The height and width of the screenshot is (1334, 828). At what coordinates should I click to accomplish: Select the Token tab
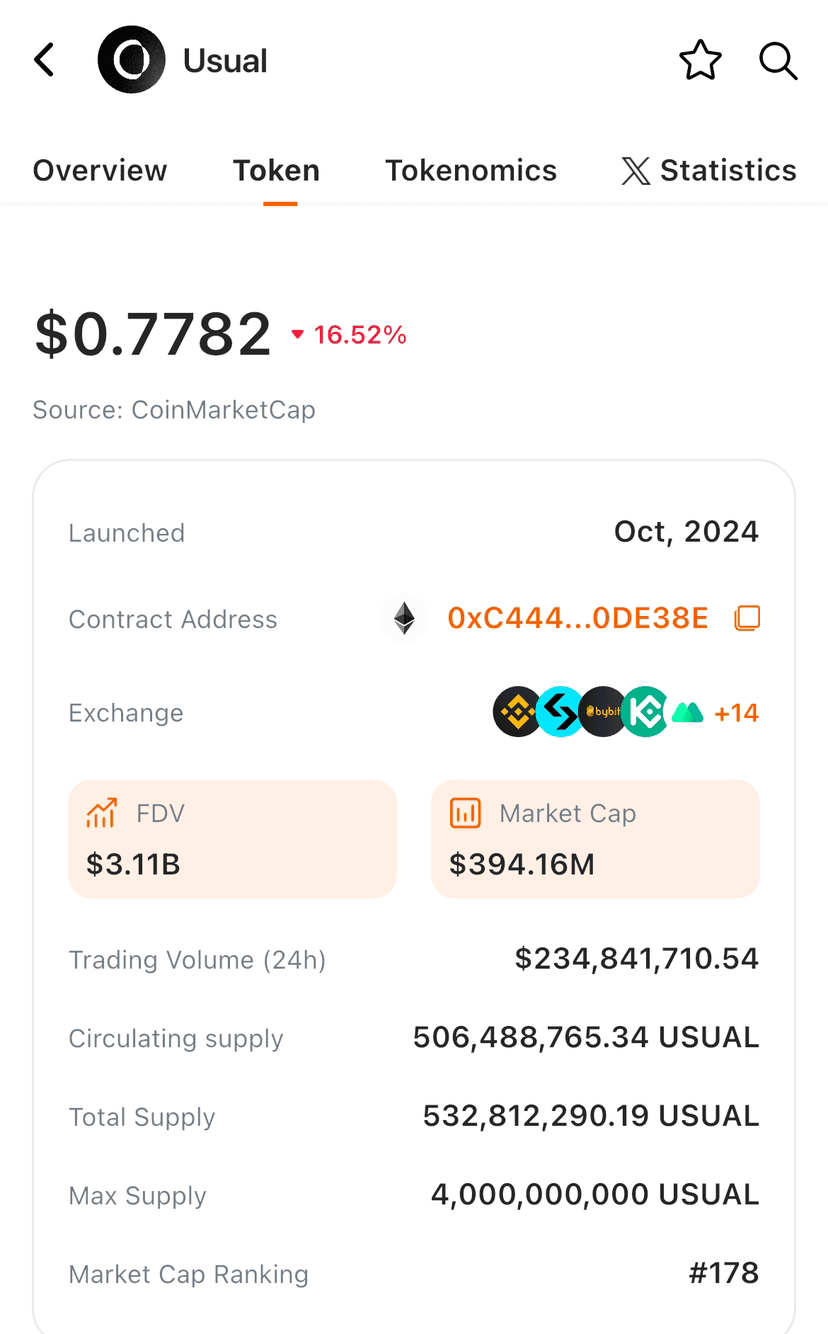[x=276, y=170]
